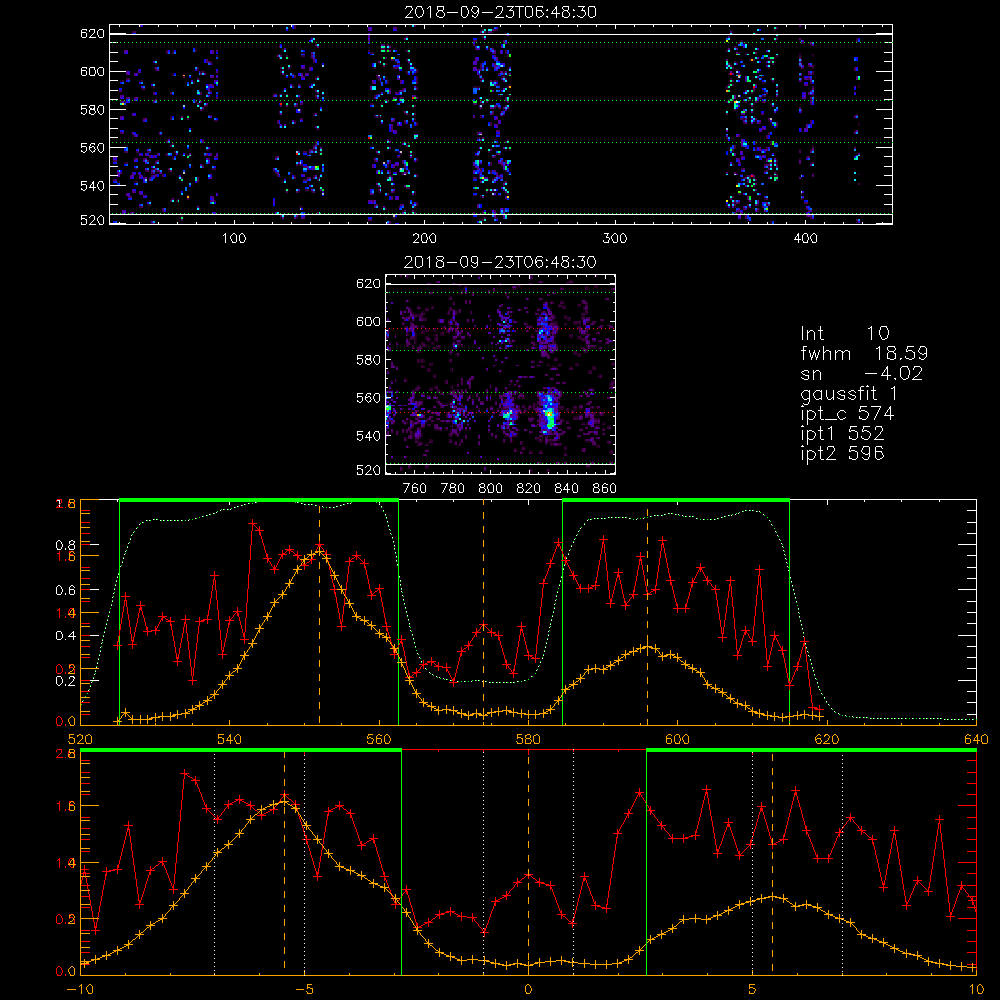Click y-axis label 580 on top plot
The height and width of the screenshot is (1000, 1000).
click(92, 110)
